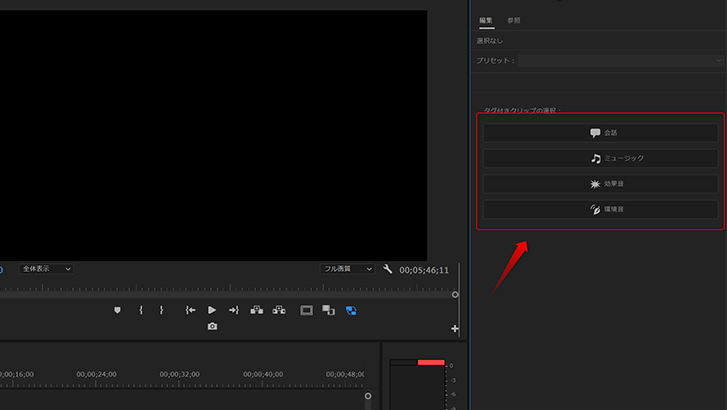Toggle the blue proxy button

[351, 310]
